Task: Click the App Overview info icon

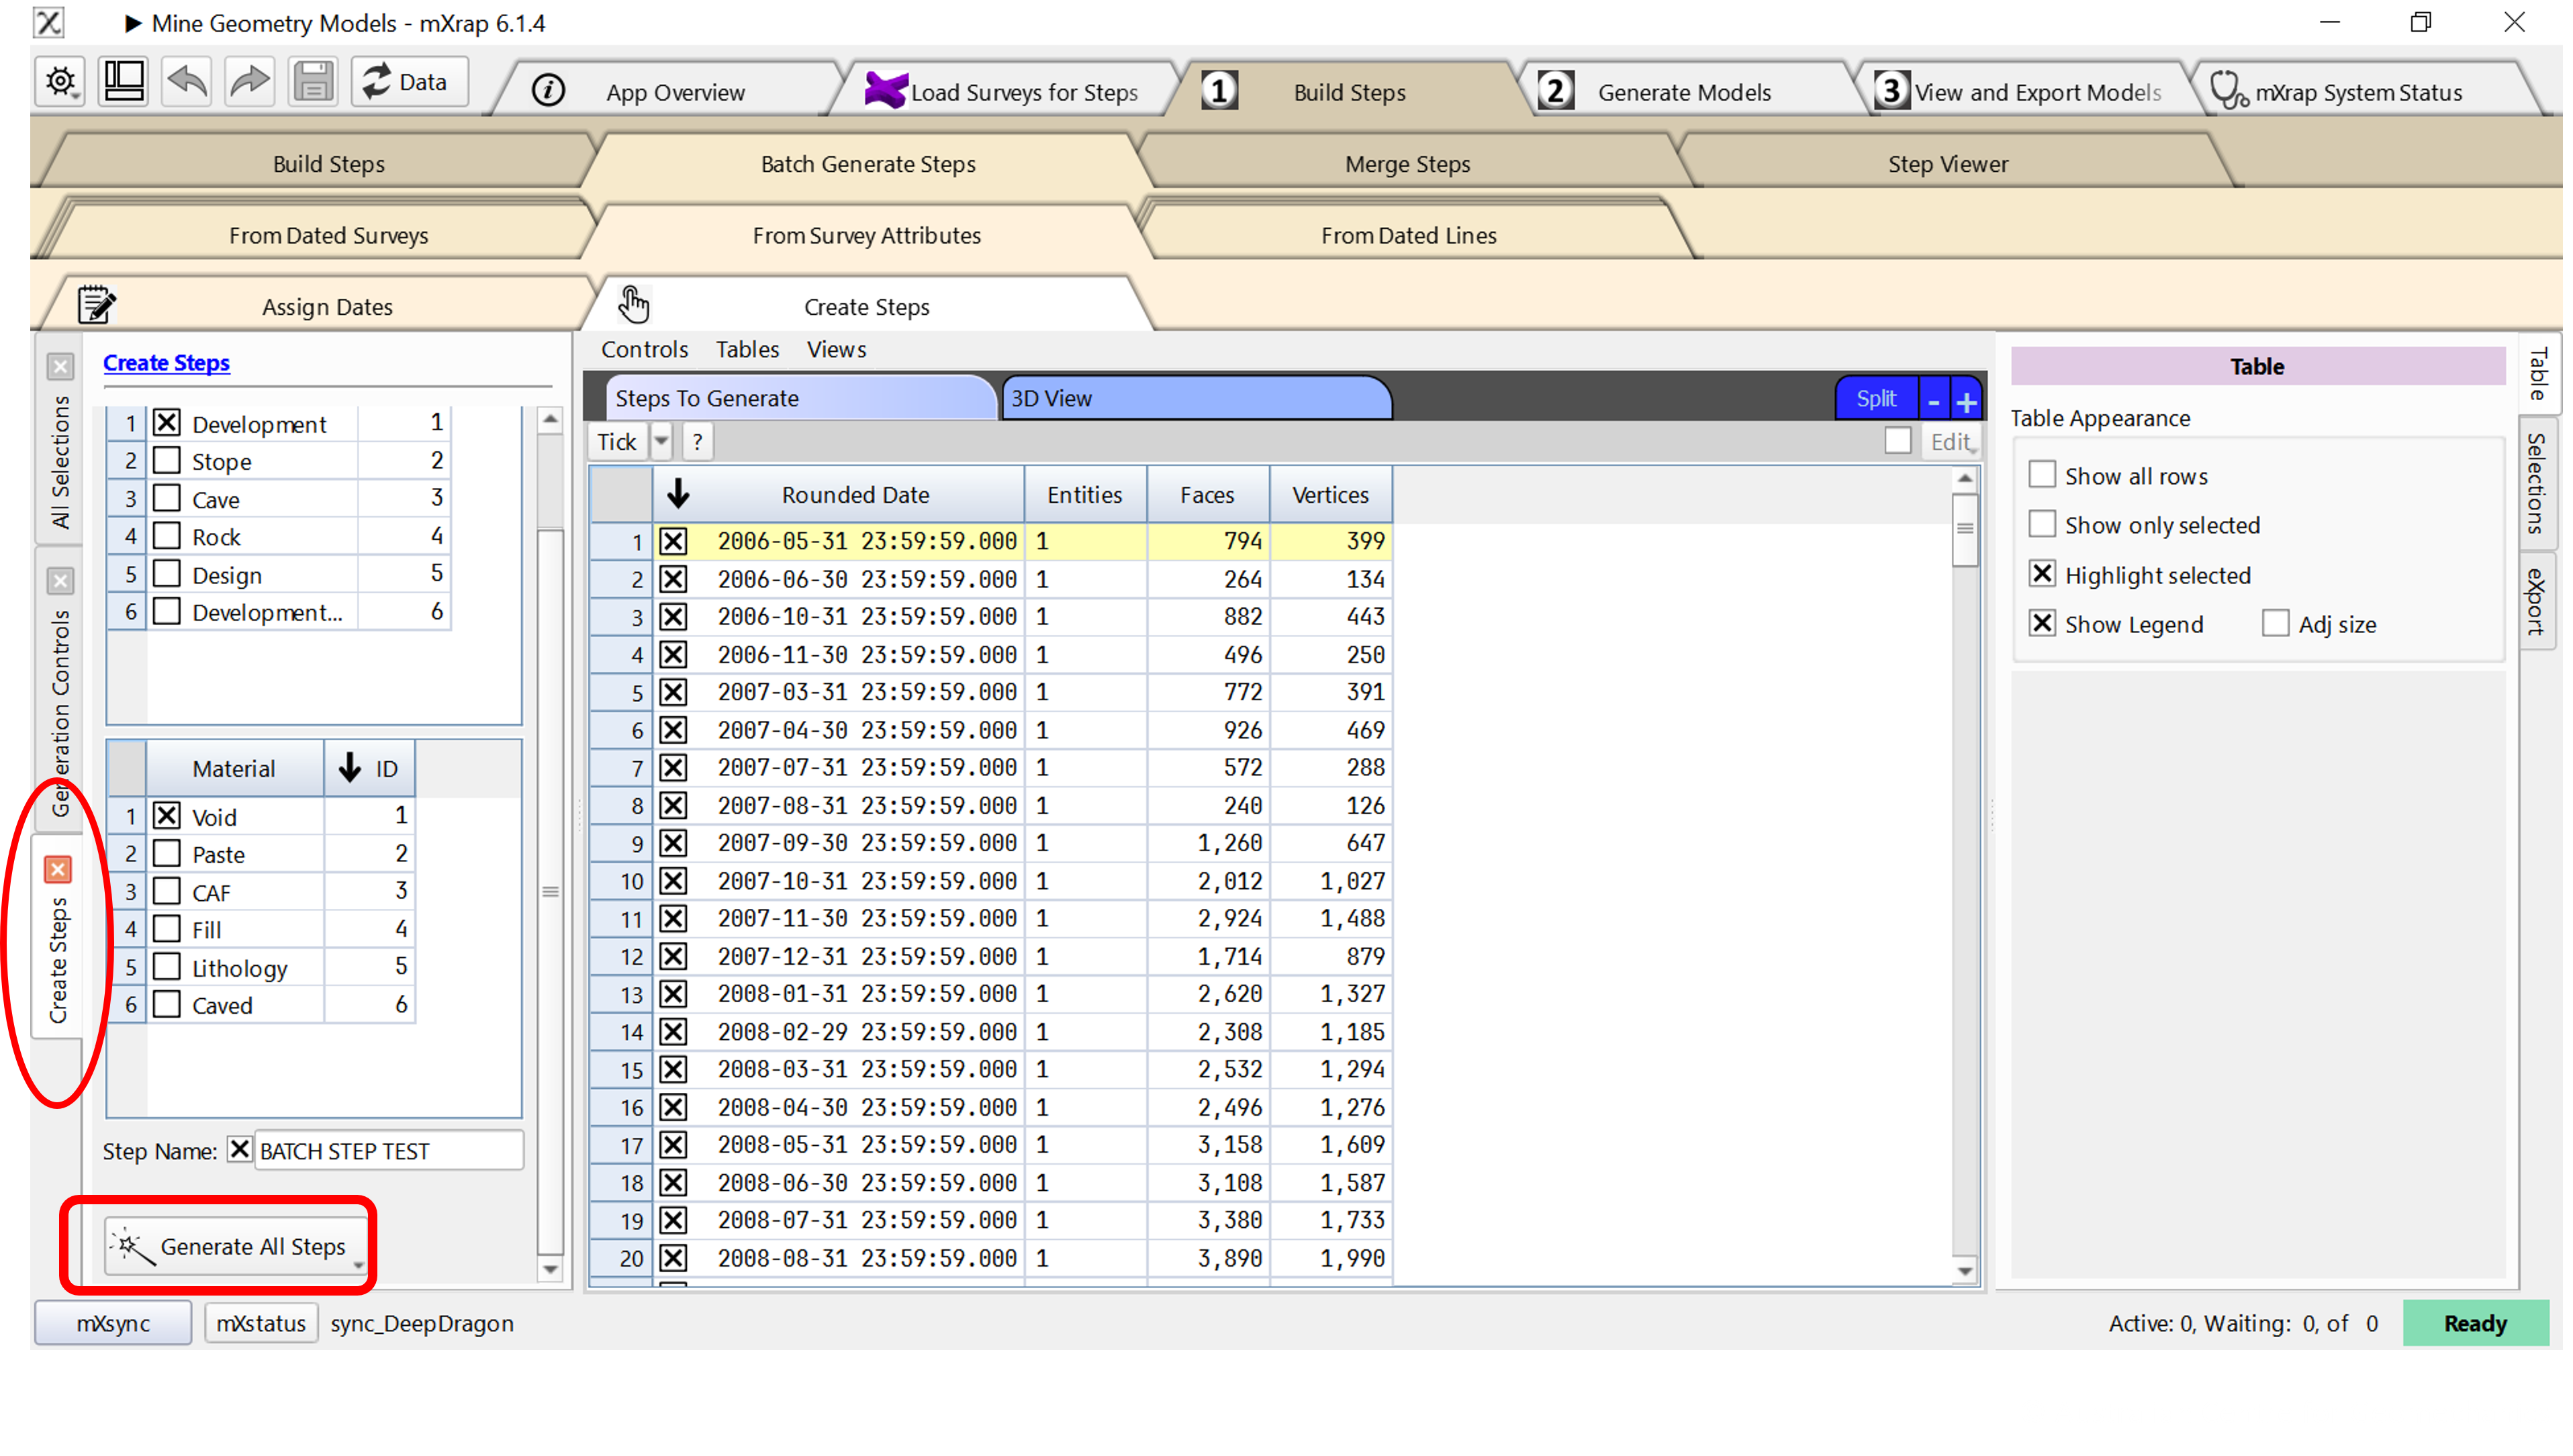Action: [548, 92]
